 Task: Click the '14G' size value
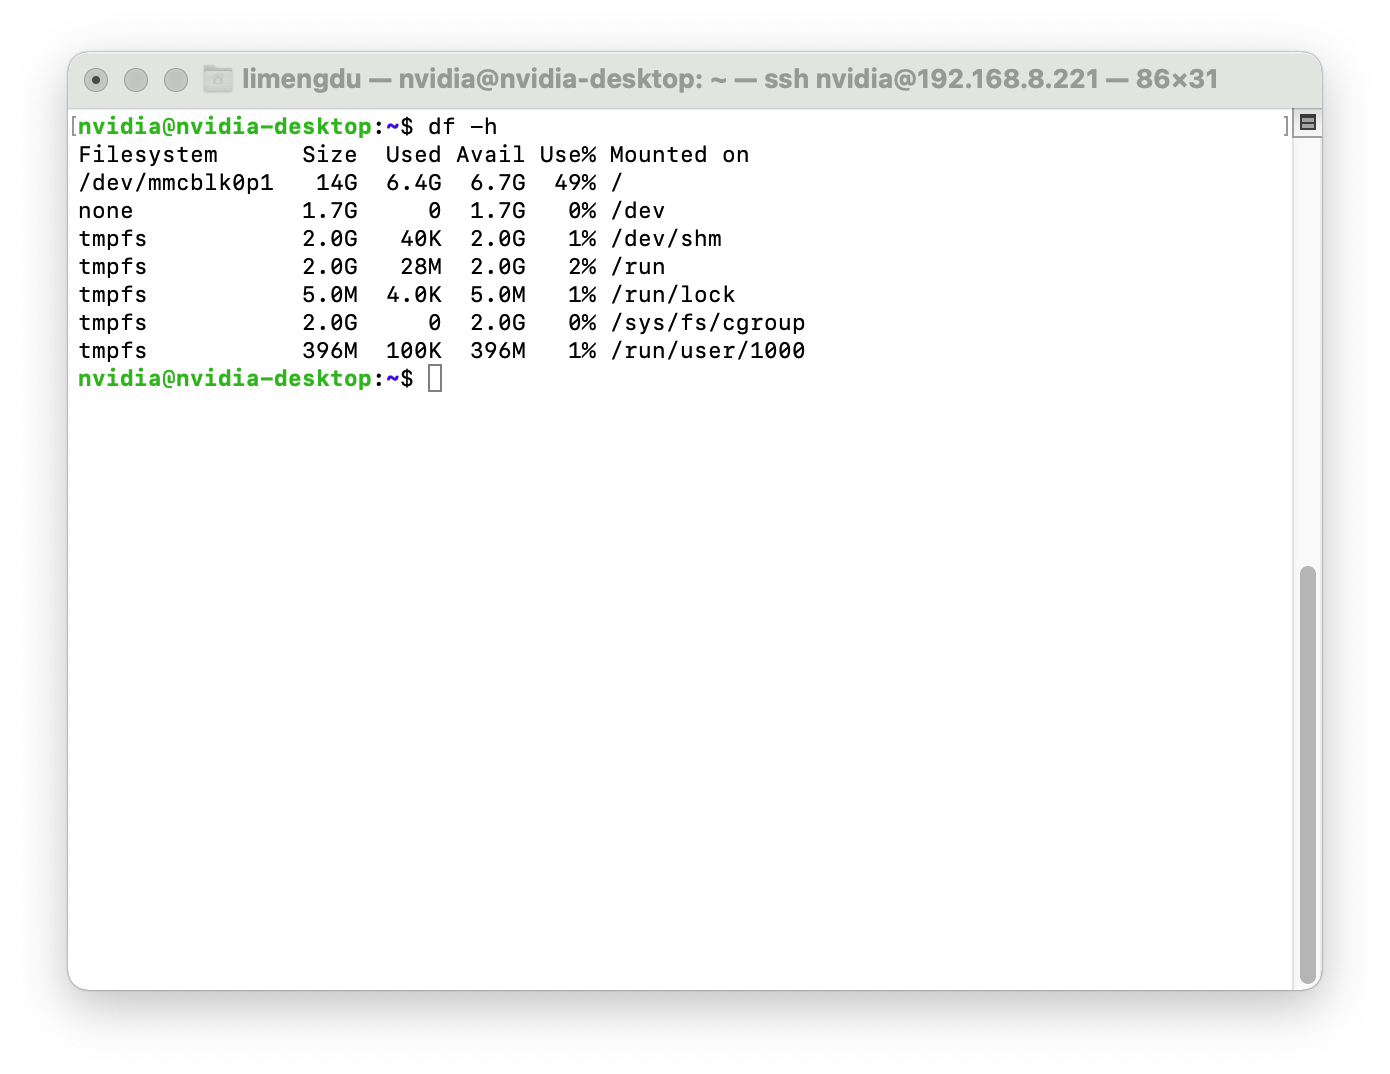point(337,183)
